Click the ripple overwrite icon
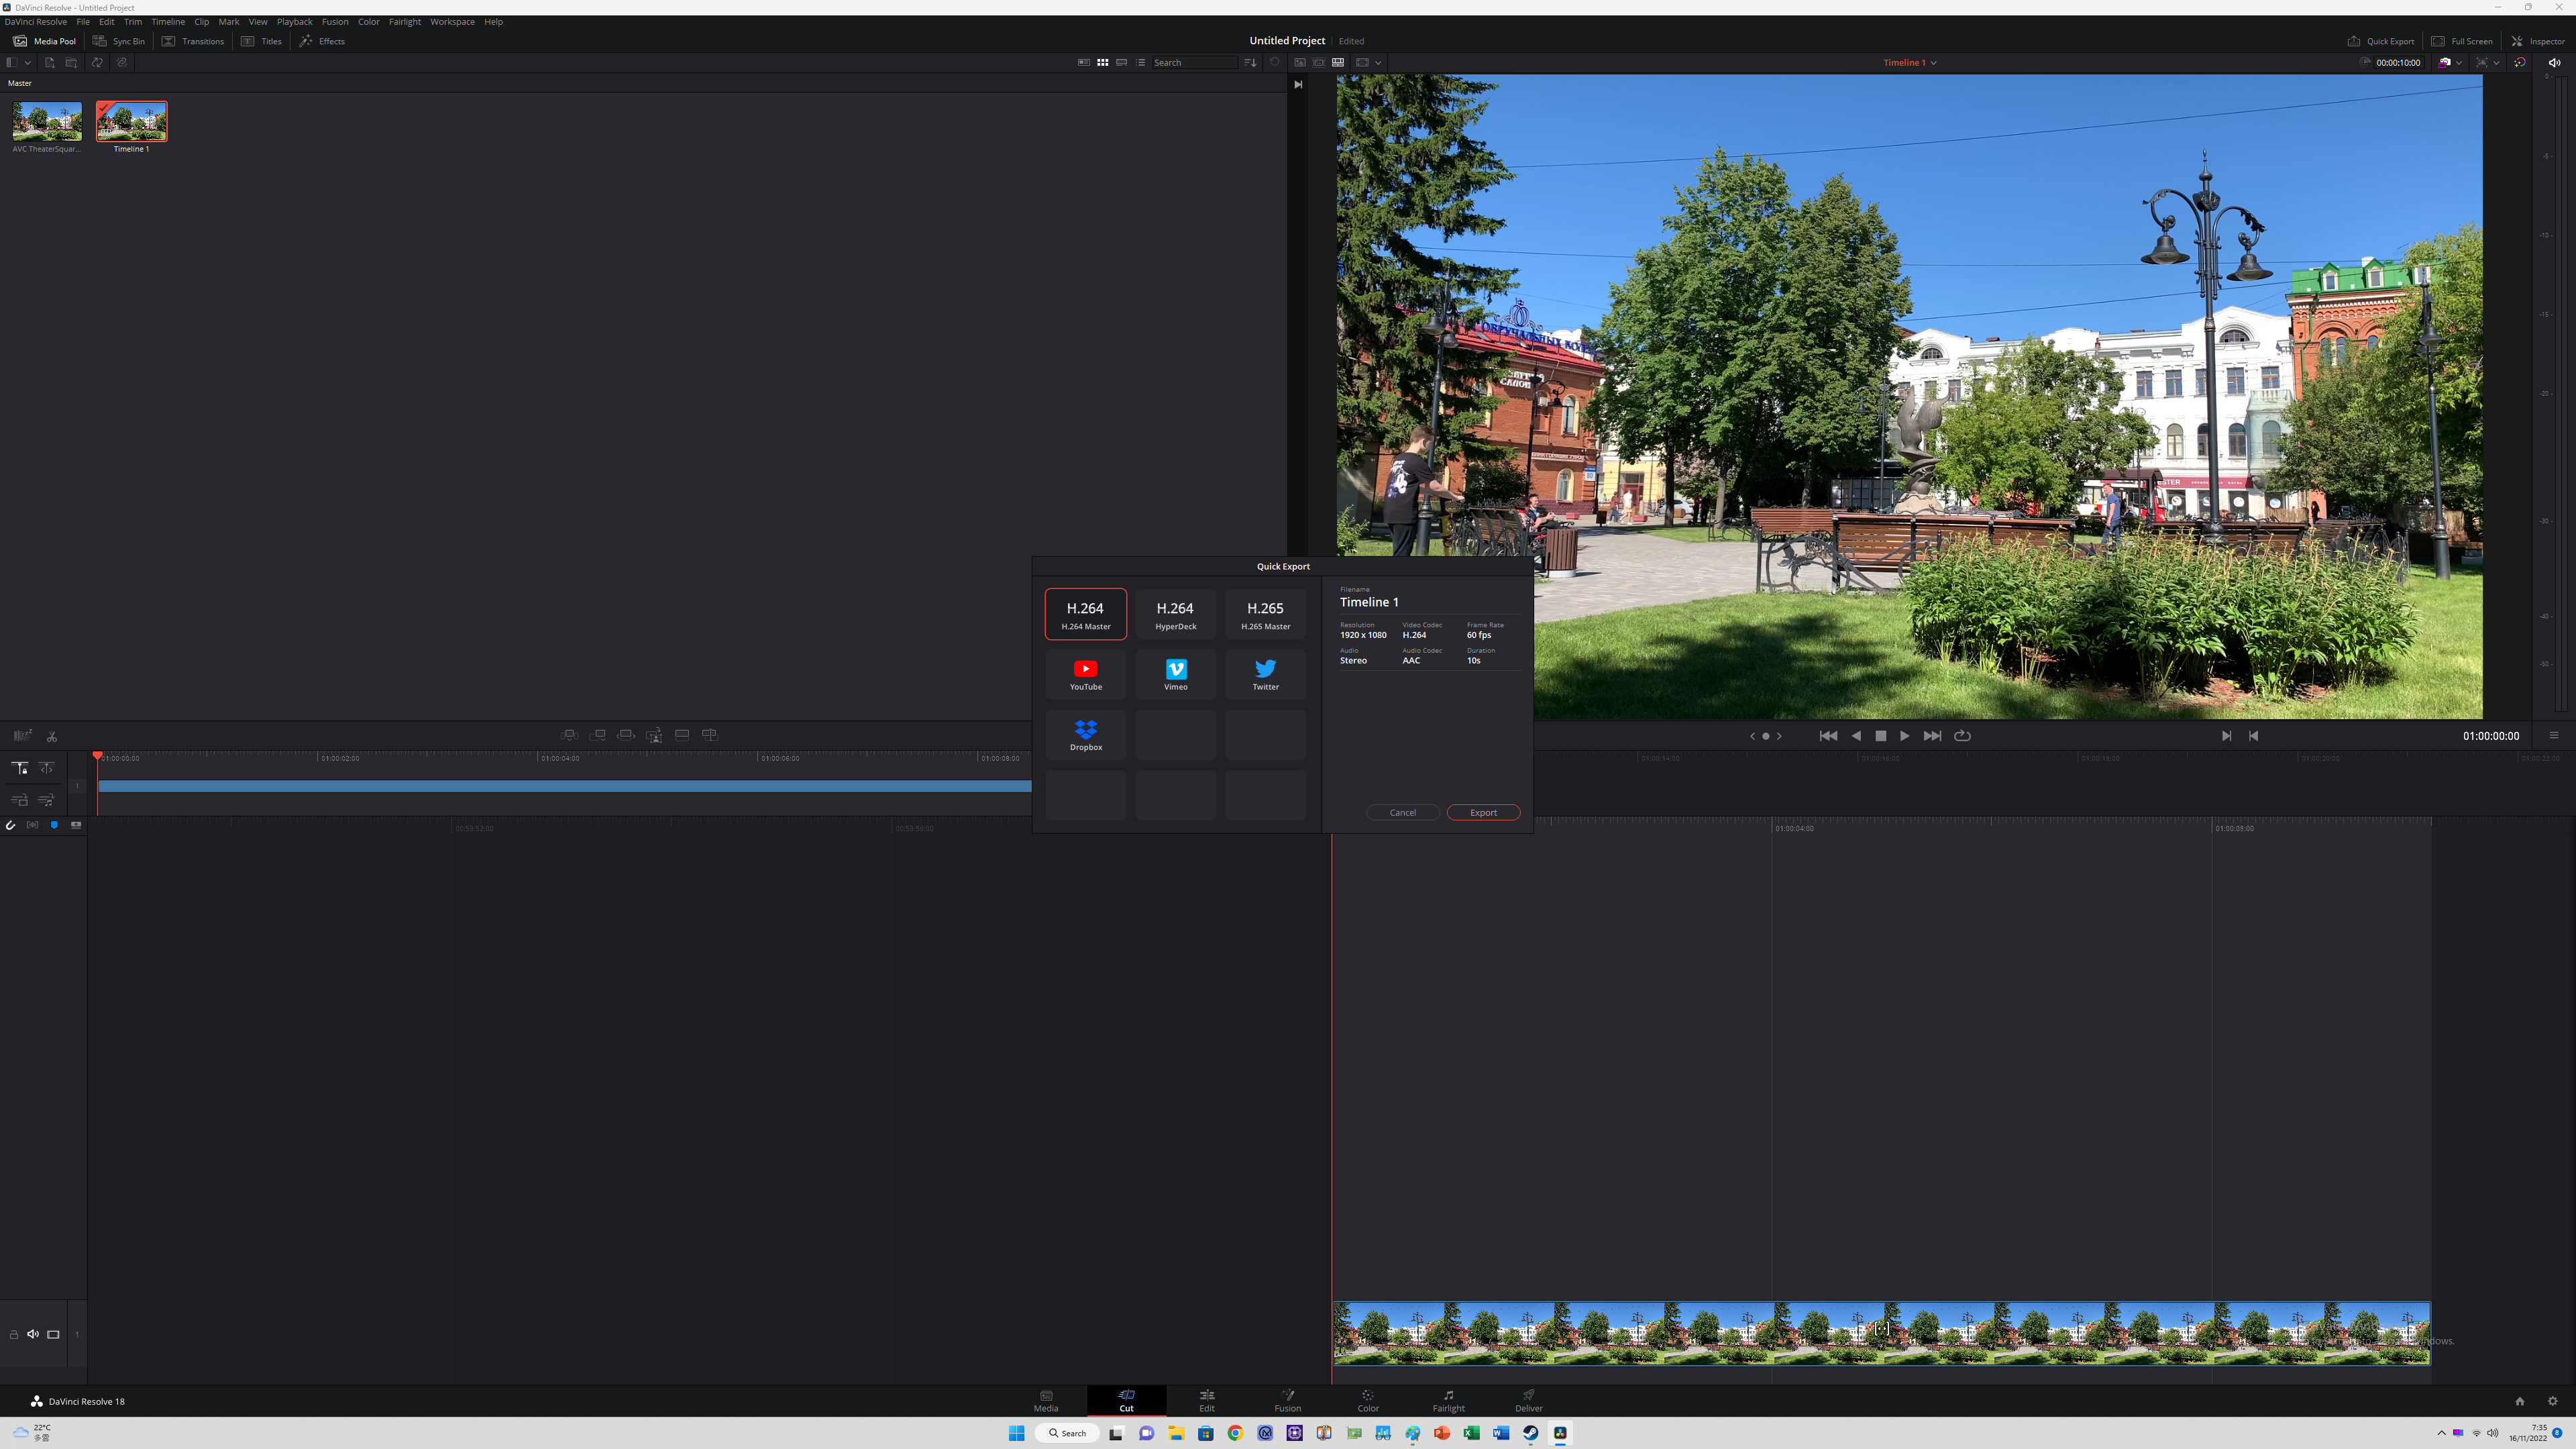This screenshot has width=2576, height=1449. [x=626, y=735]
